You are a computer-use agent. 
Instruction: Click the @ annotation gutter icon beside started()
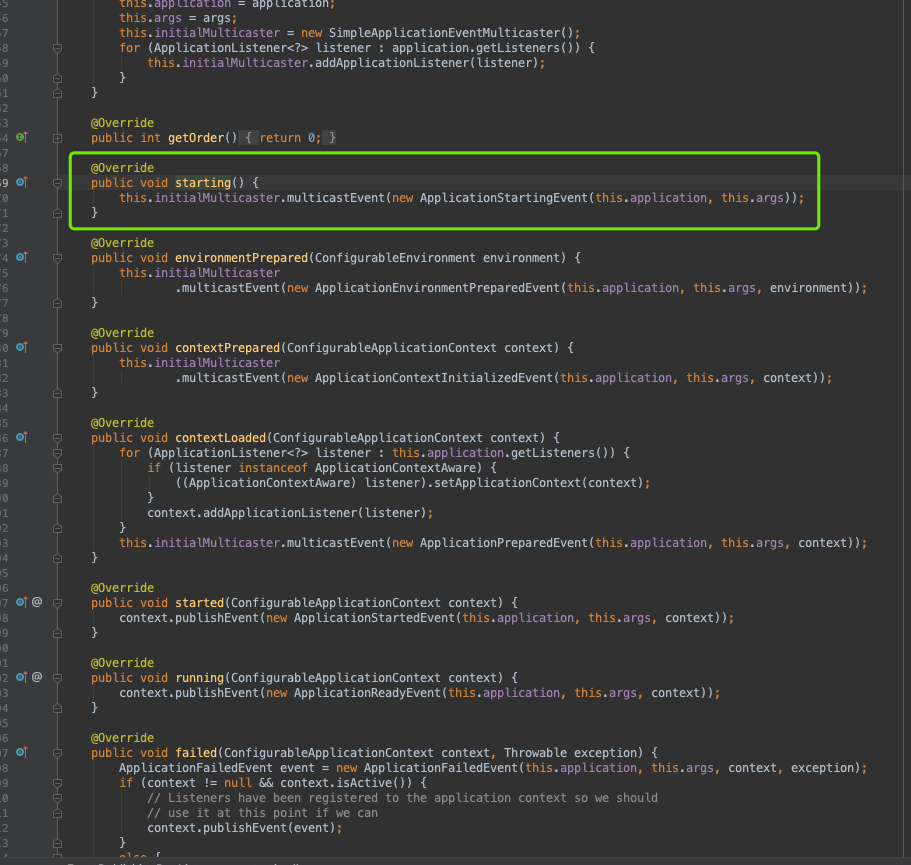pos(37,603)
